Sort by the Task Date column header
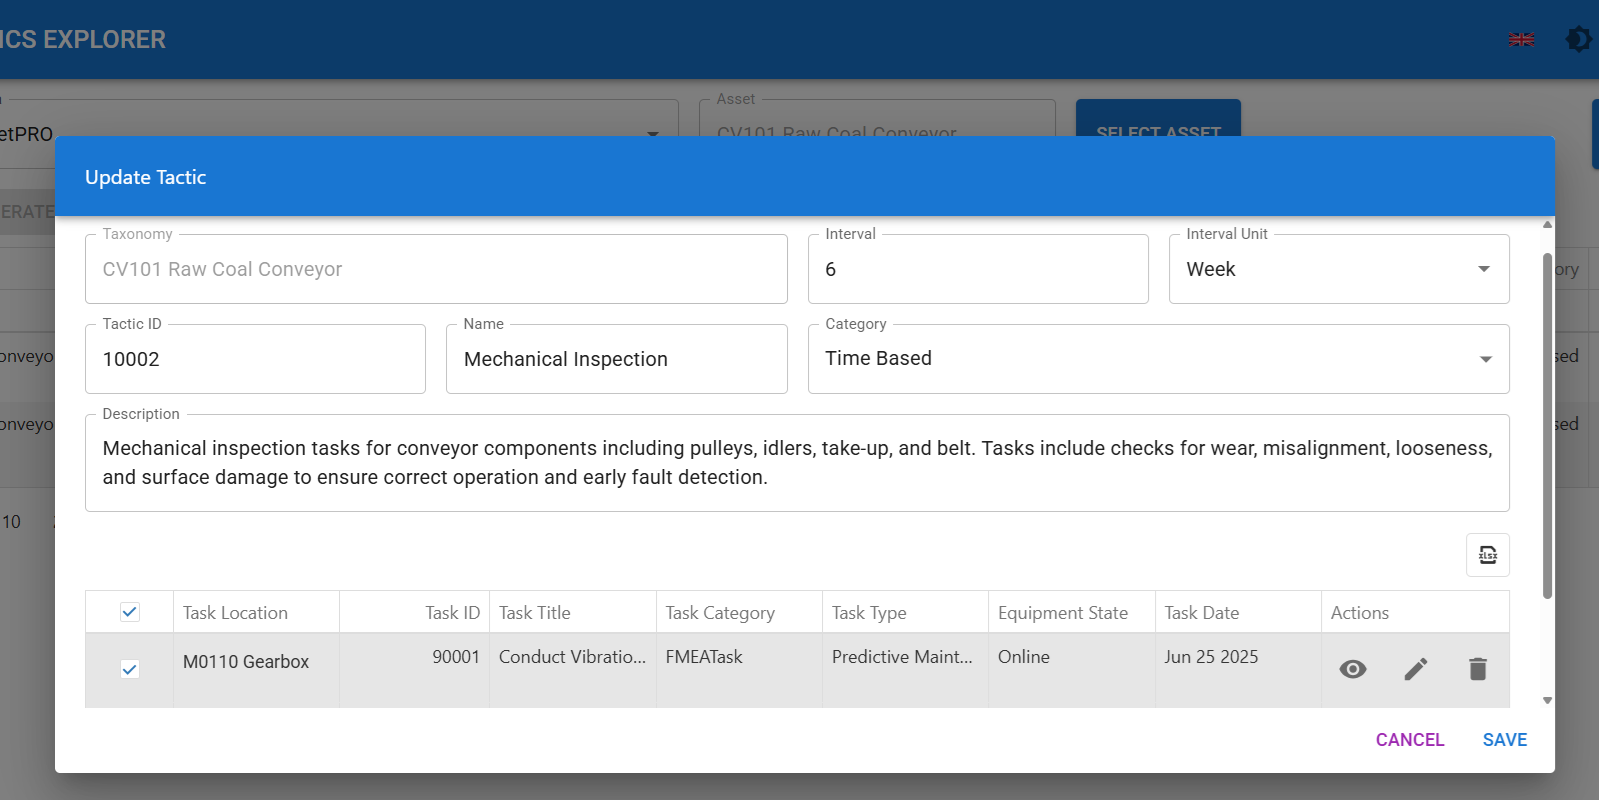This screenshot has height=800, width=1599. [x=1202, y=613]
